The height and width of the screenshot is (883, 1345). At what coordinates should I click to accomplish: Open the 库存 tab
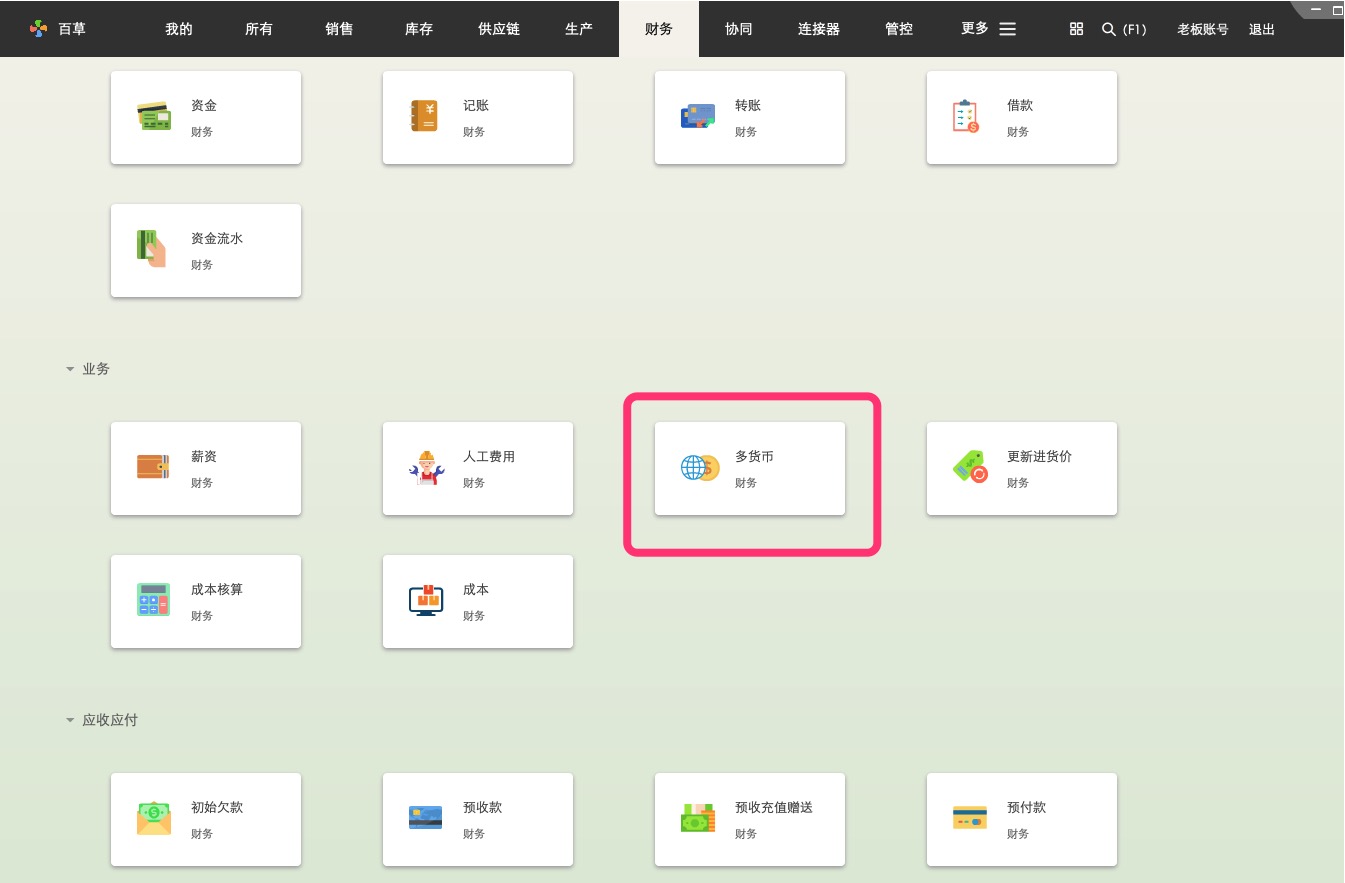coord(419,29)
